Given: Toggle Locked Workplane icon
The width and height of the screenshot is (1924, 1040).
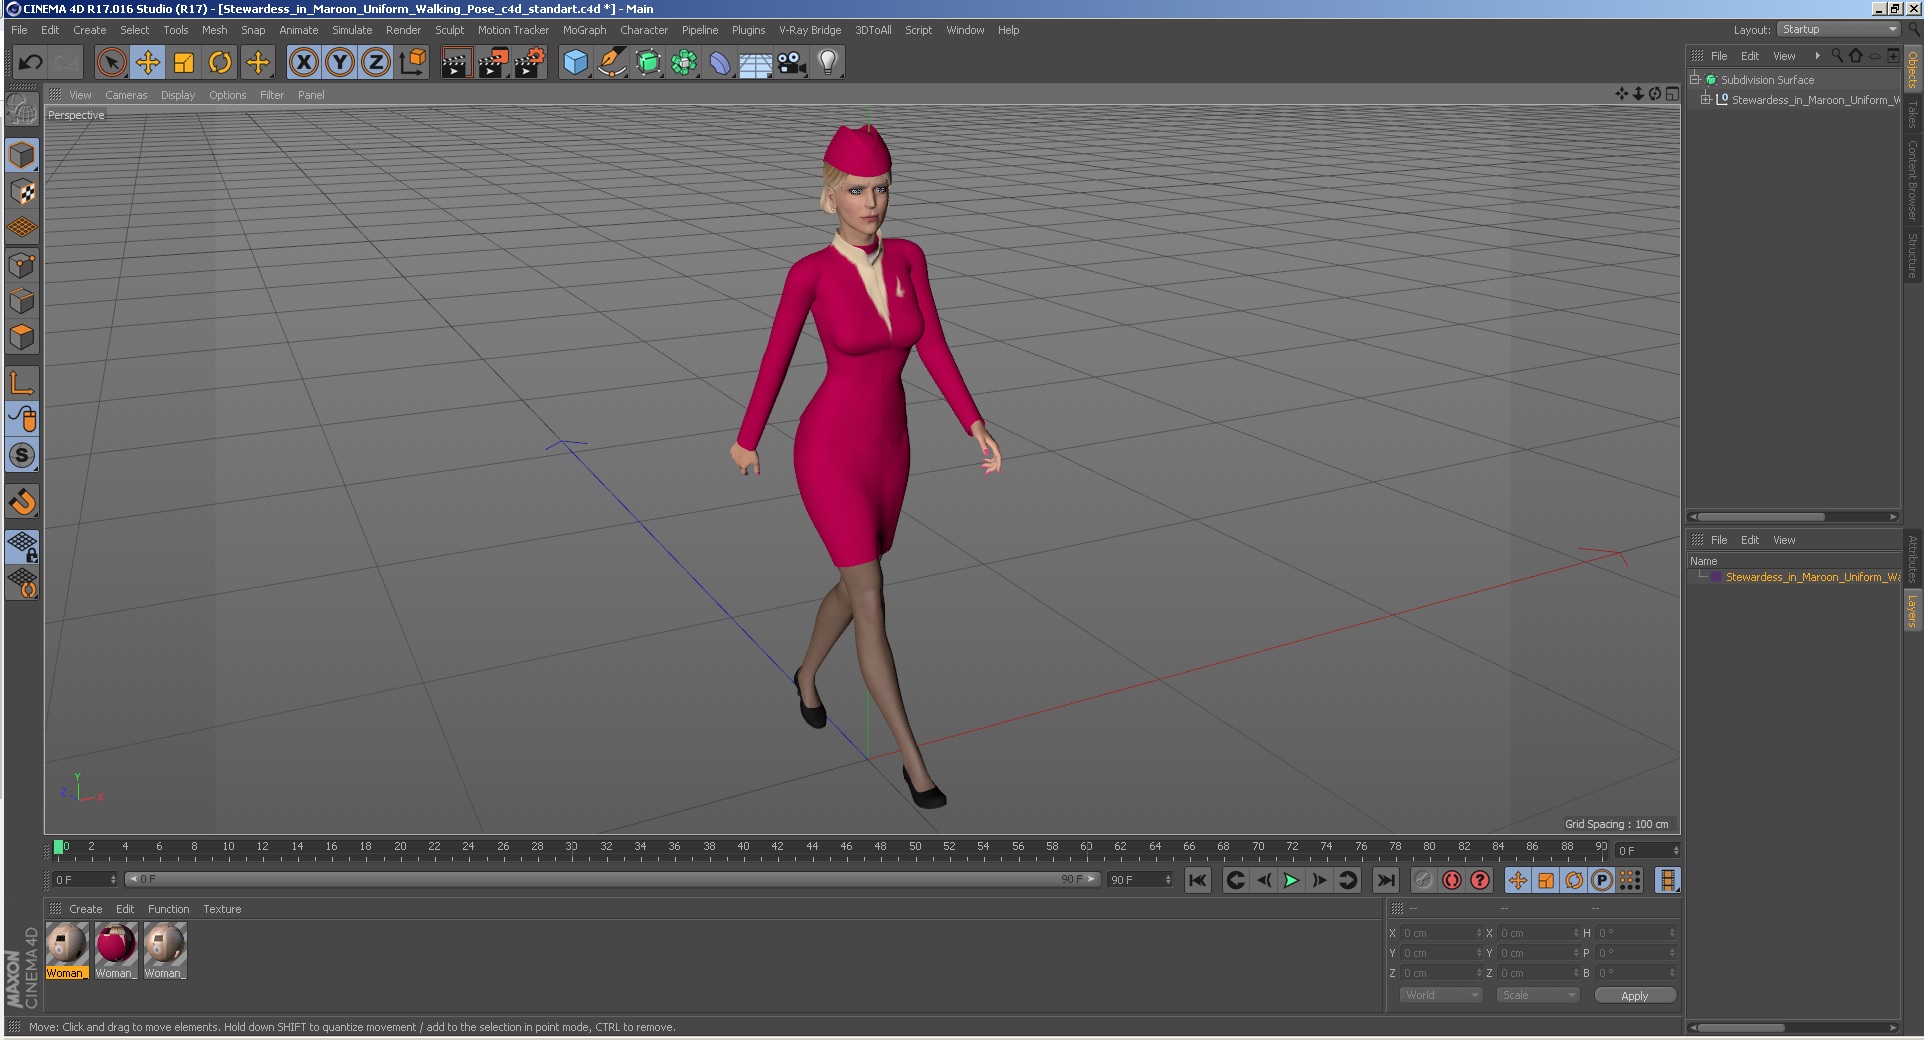Looking at the screenshot, I should (22, 546).
